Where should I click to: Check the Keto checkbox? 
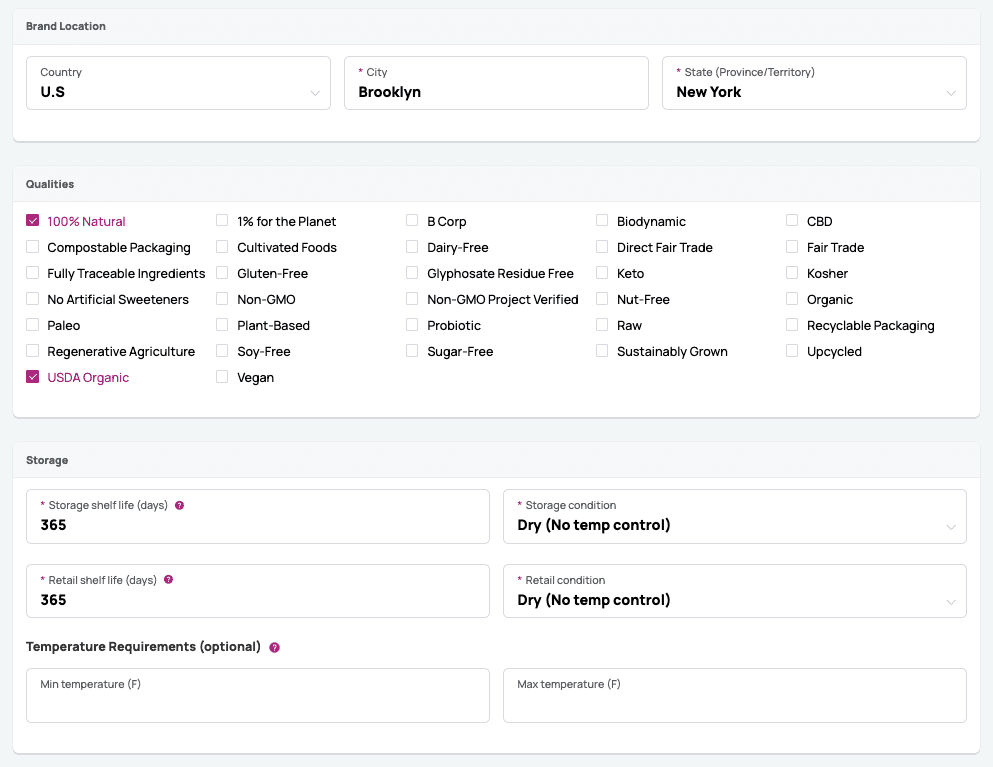602,272
